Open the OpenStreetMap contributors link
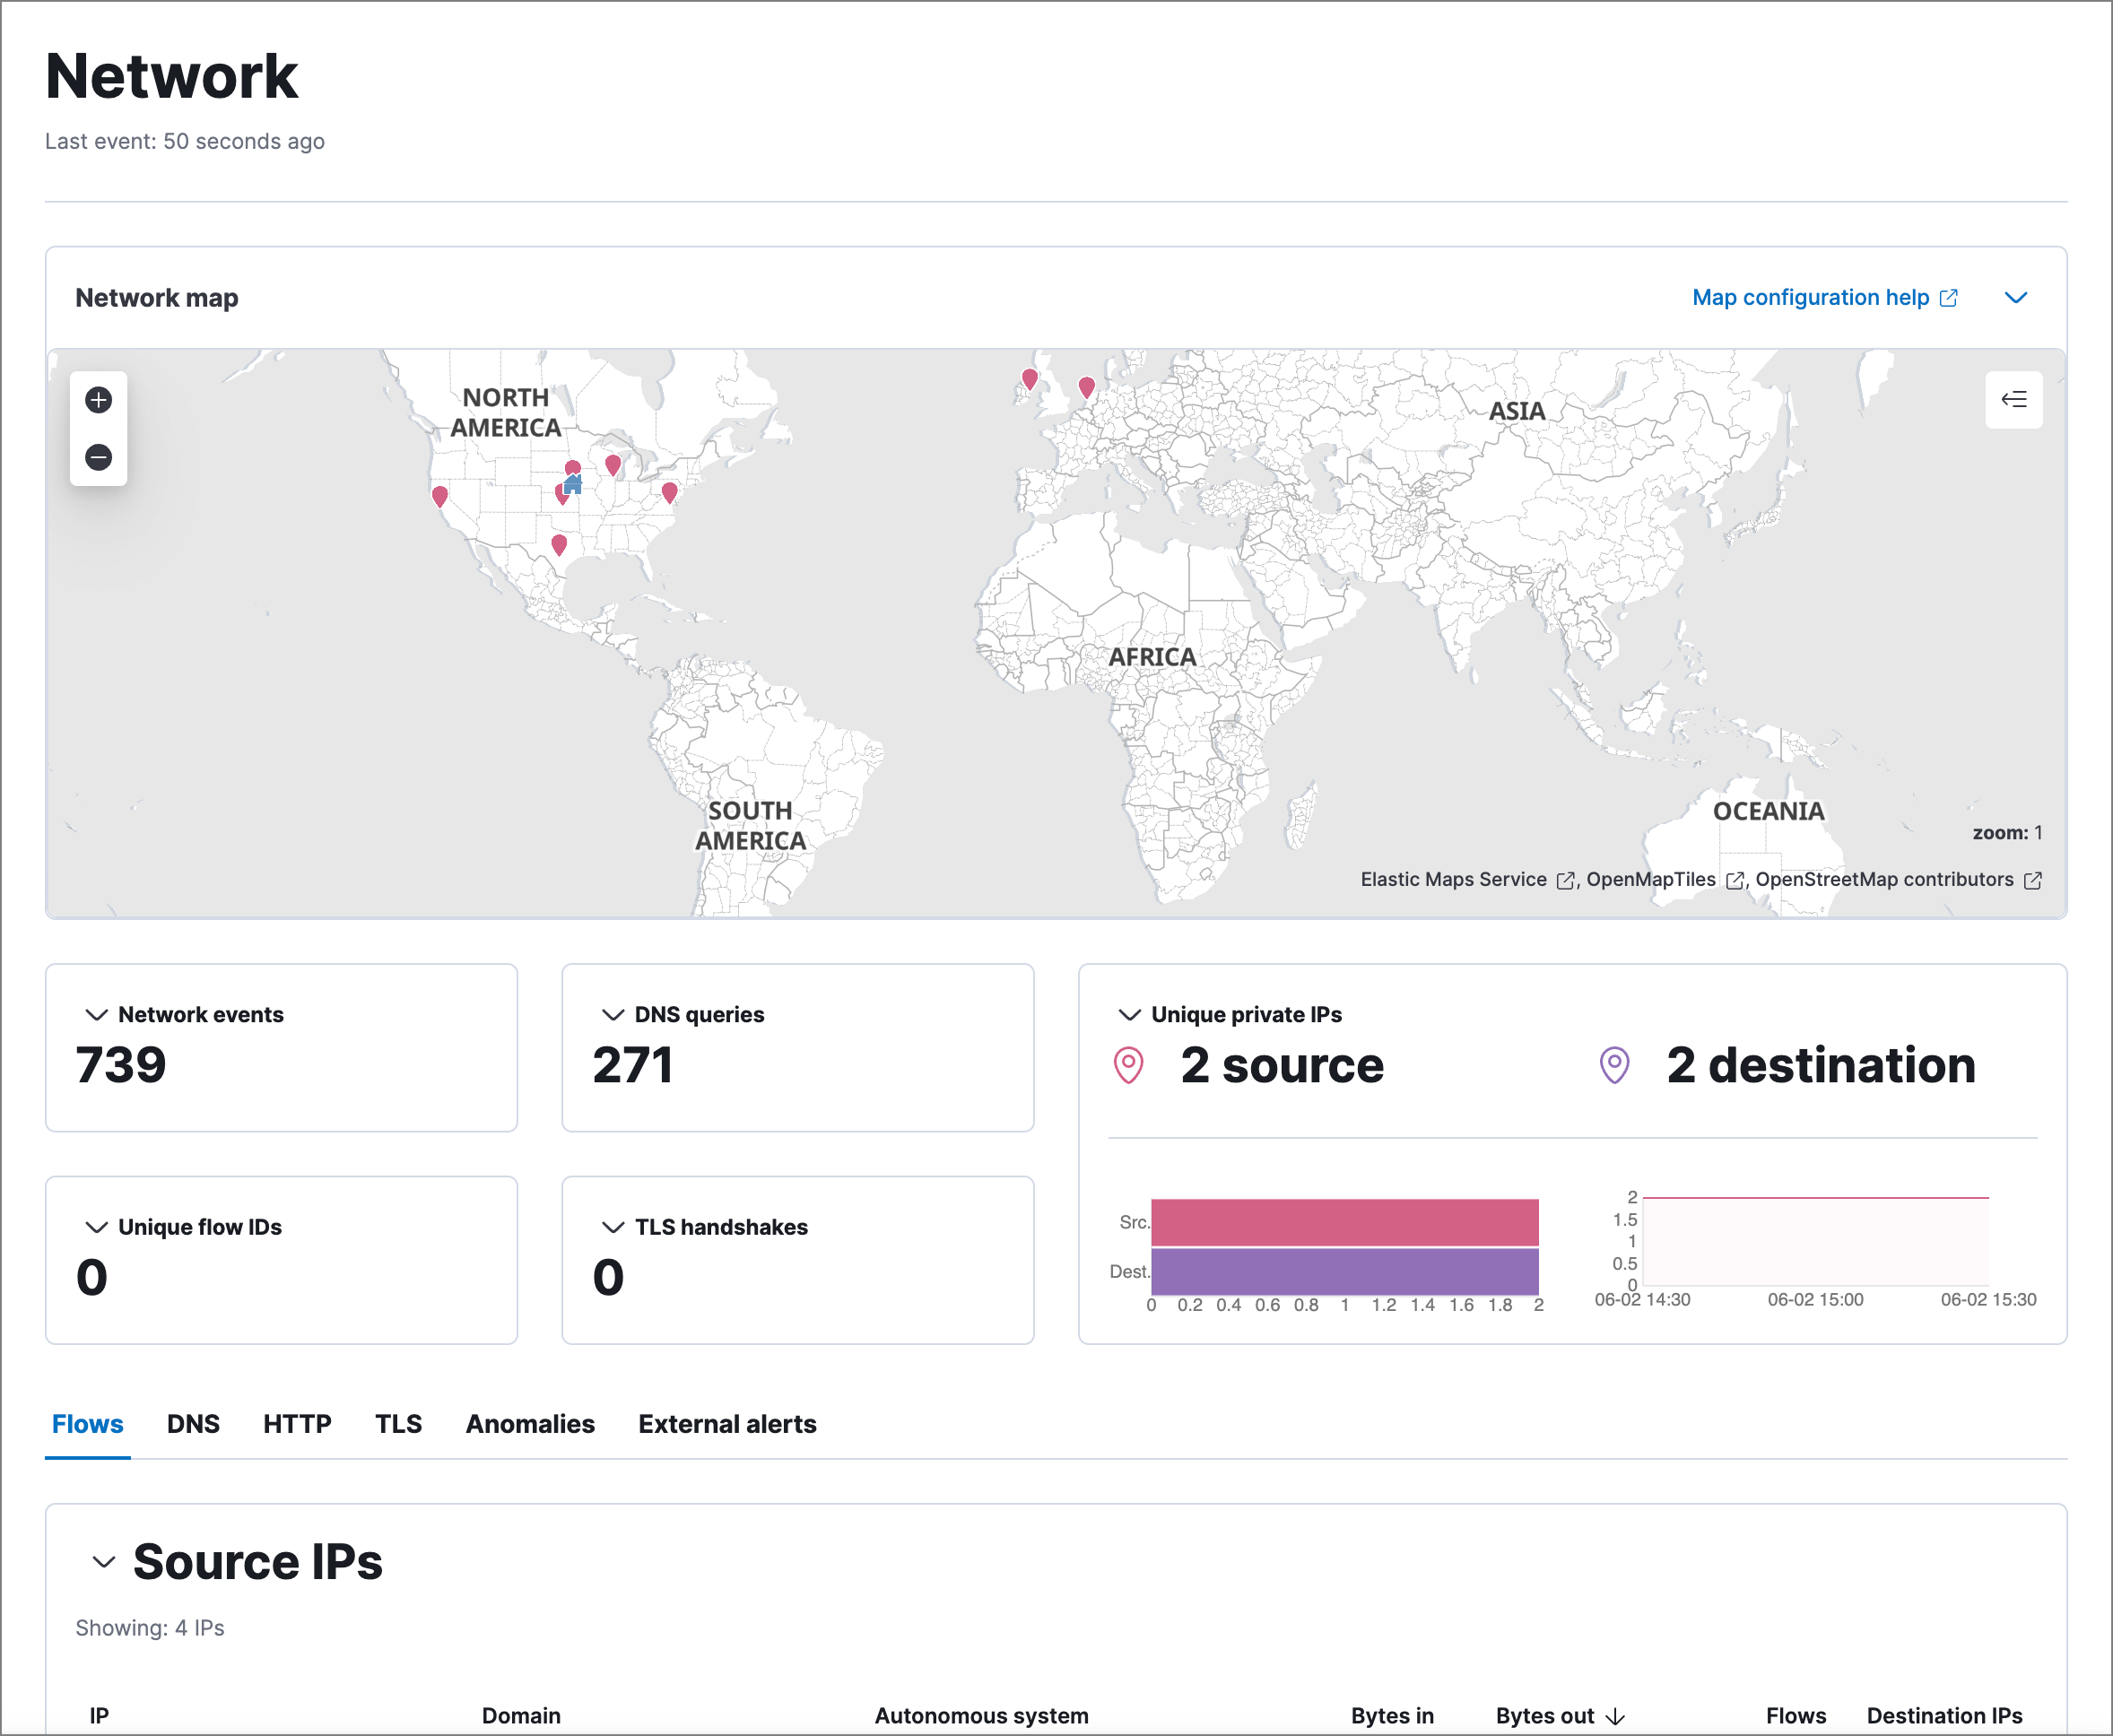This screenshot has height=1736, width=2113. click(1884, 879)
